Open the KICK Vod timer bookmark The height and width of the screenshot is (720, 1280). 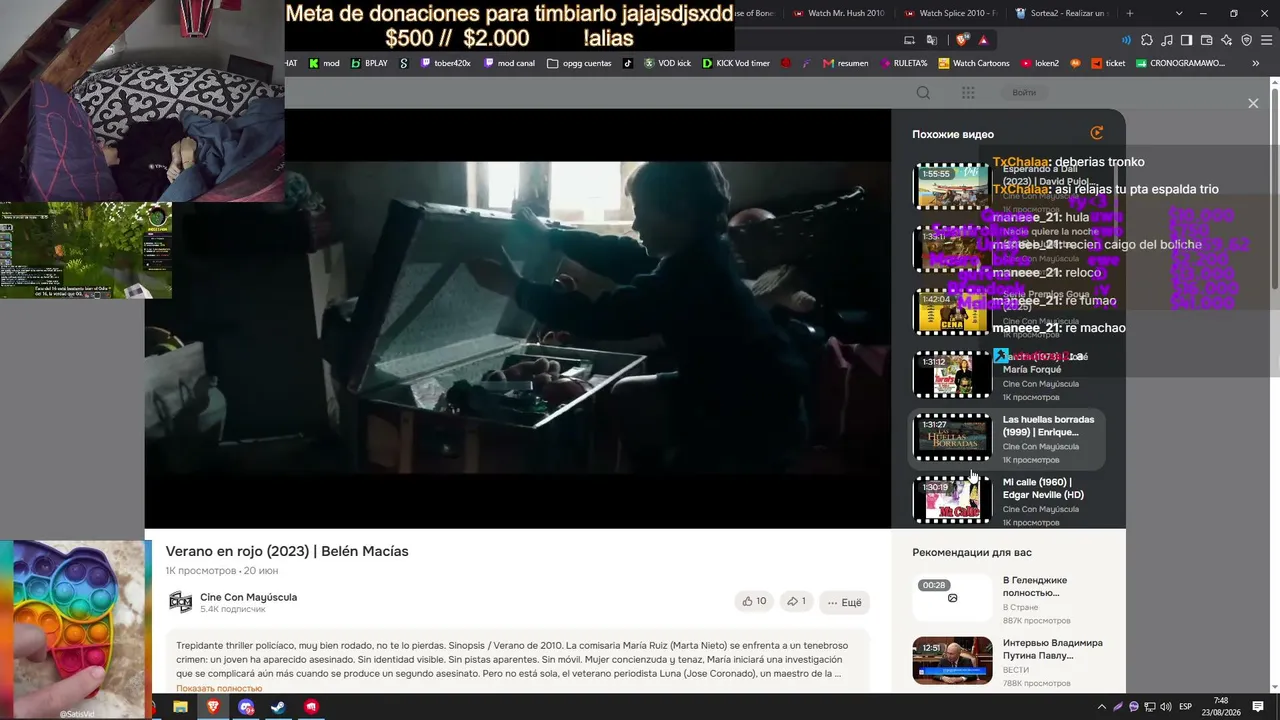click(x=736, y=63)
